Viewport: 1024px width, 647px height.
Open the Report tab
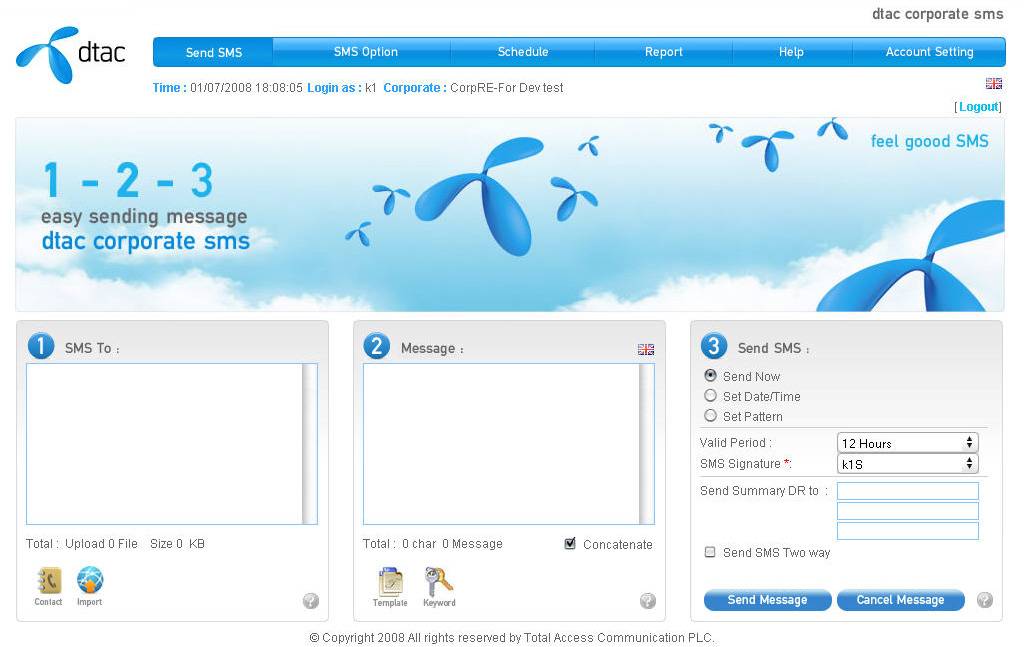click(x=664, y=52)
